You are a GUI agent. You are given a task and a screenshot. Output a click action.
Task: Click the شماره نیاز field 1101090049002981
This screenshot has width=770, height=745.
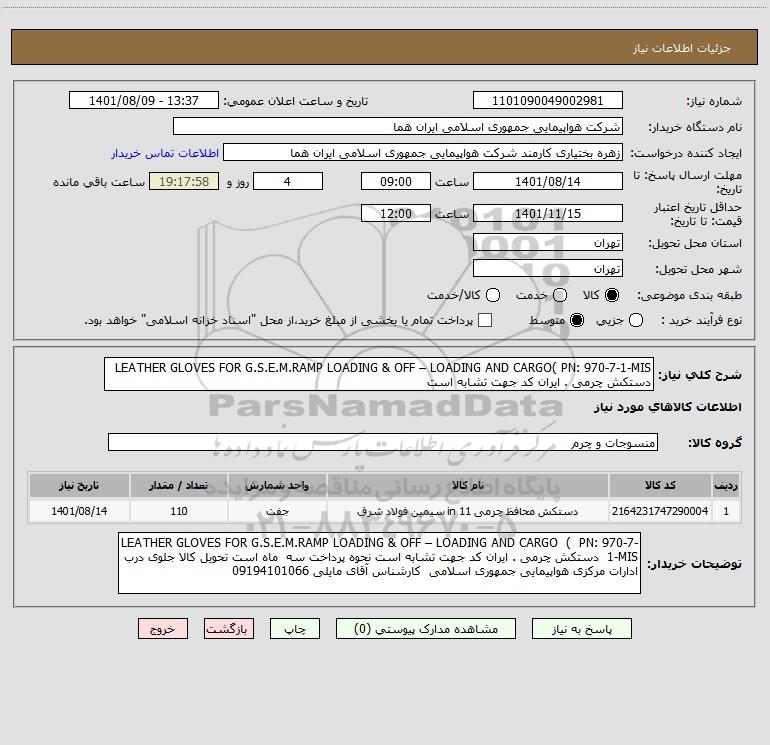tap(548, 101)
